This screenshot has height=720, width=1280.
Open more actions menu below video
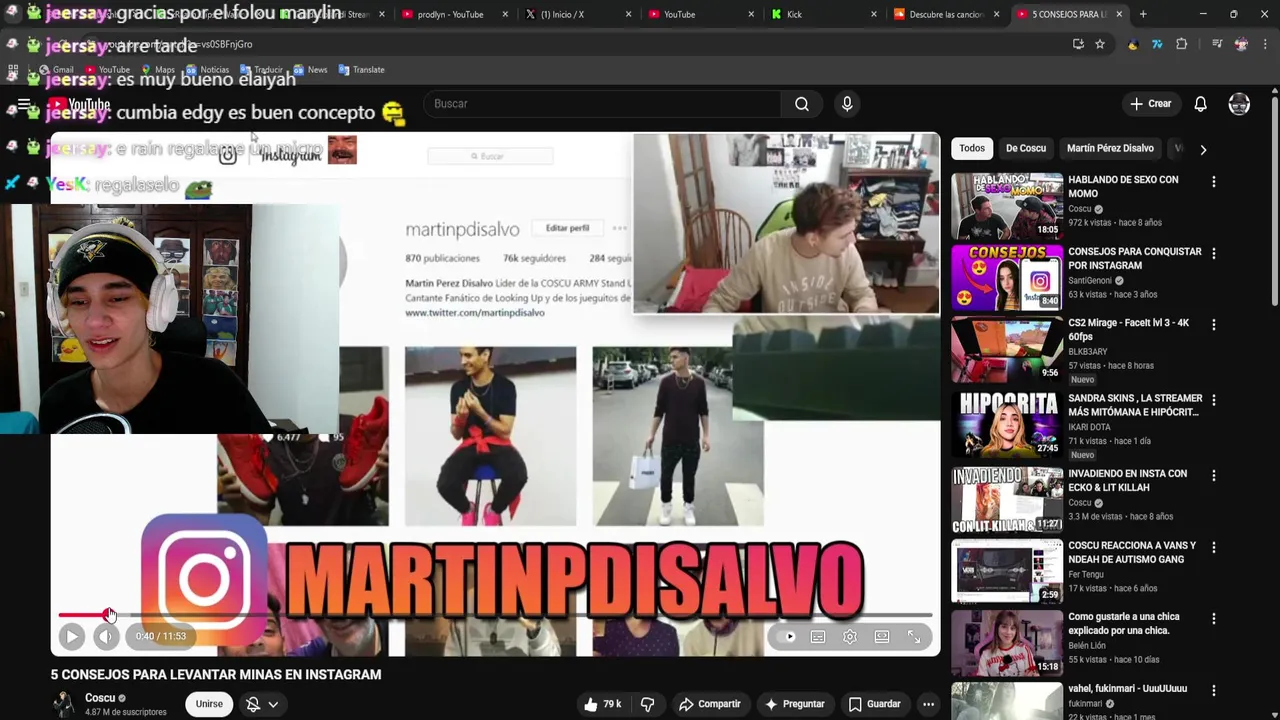pos(928,704)
